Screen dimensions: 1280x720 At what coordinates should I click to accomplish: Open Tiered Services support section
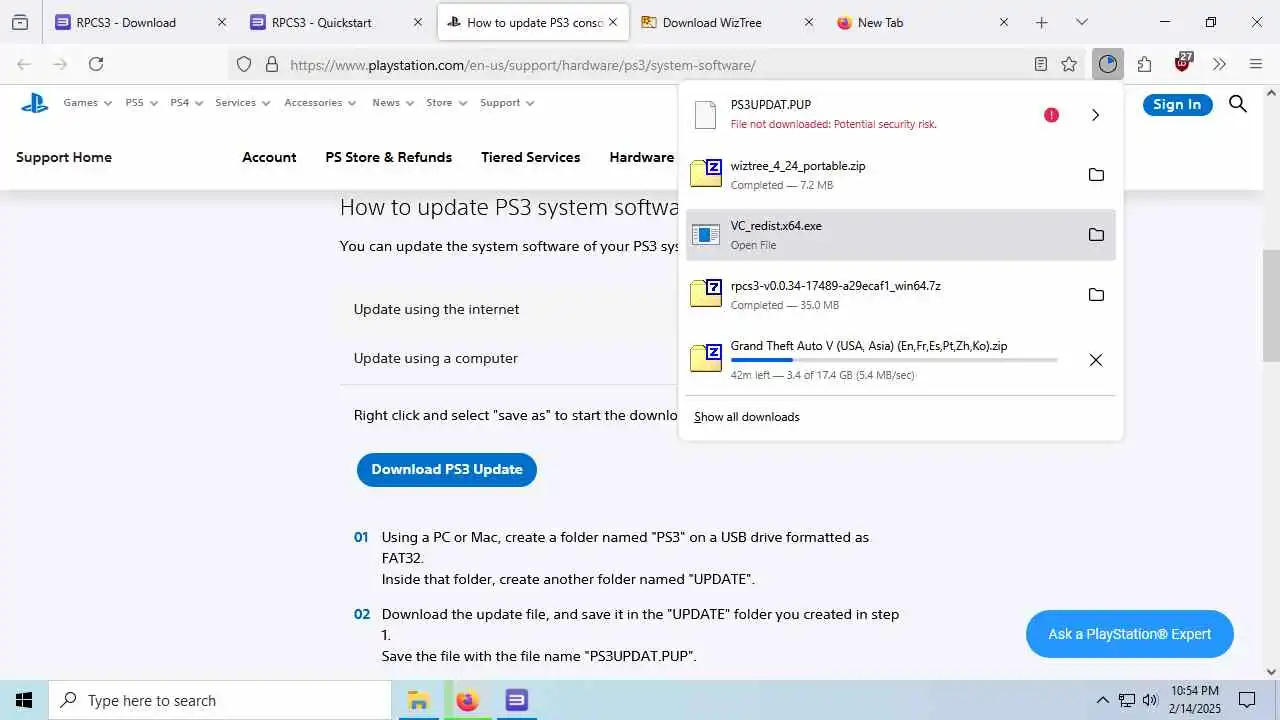(530, 157)
